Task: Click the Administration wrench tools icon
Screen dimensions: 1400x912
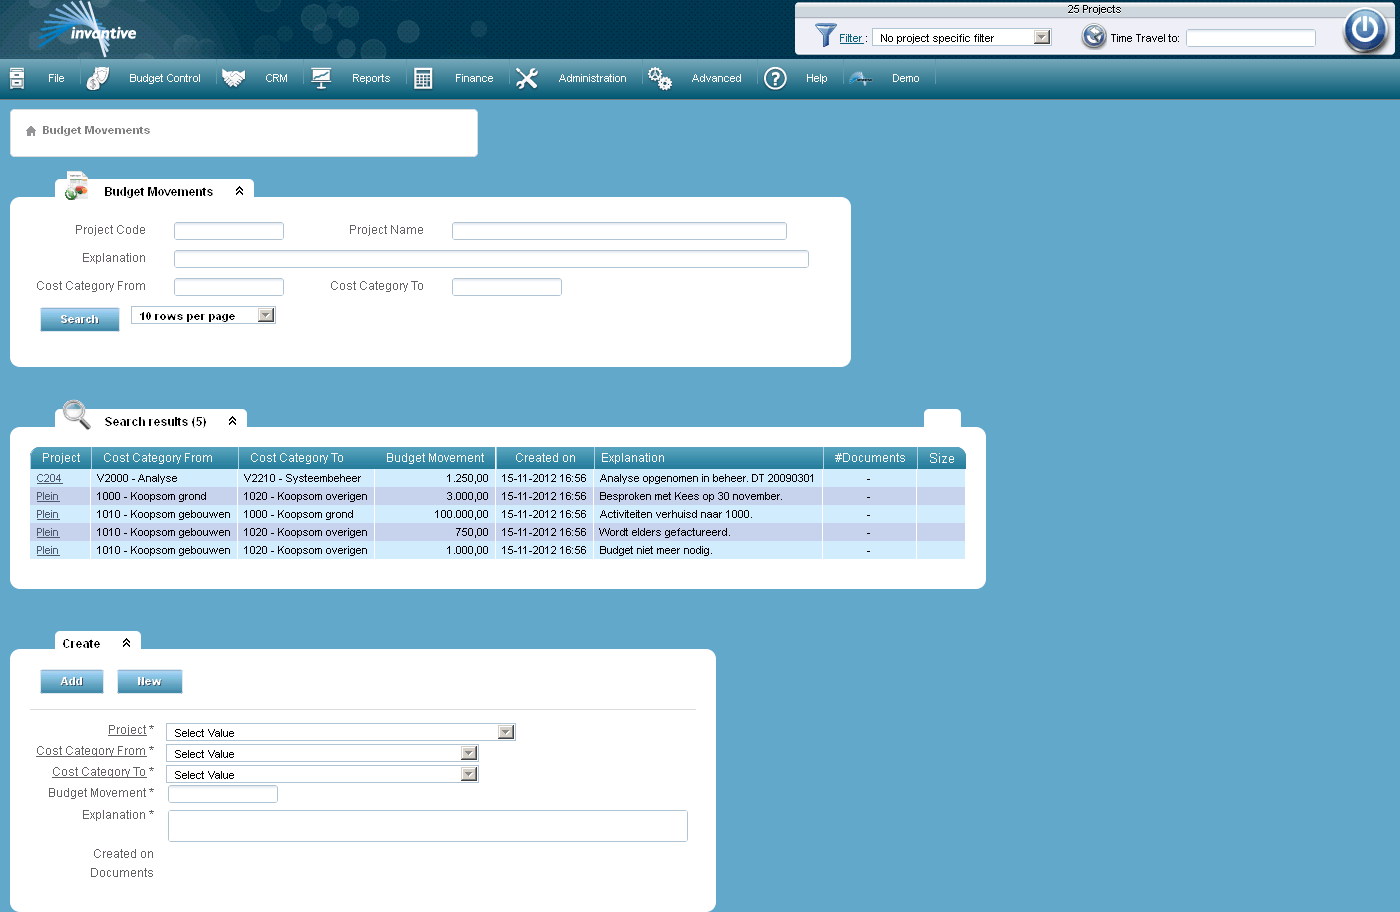Action: [x=527, y=78]
